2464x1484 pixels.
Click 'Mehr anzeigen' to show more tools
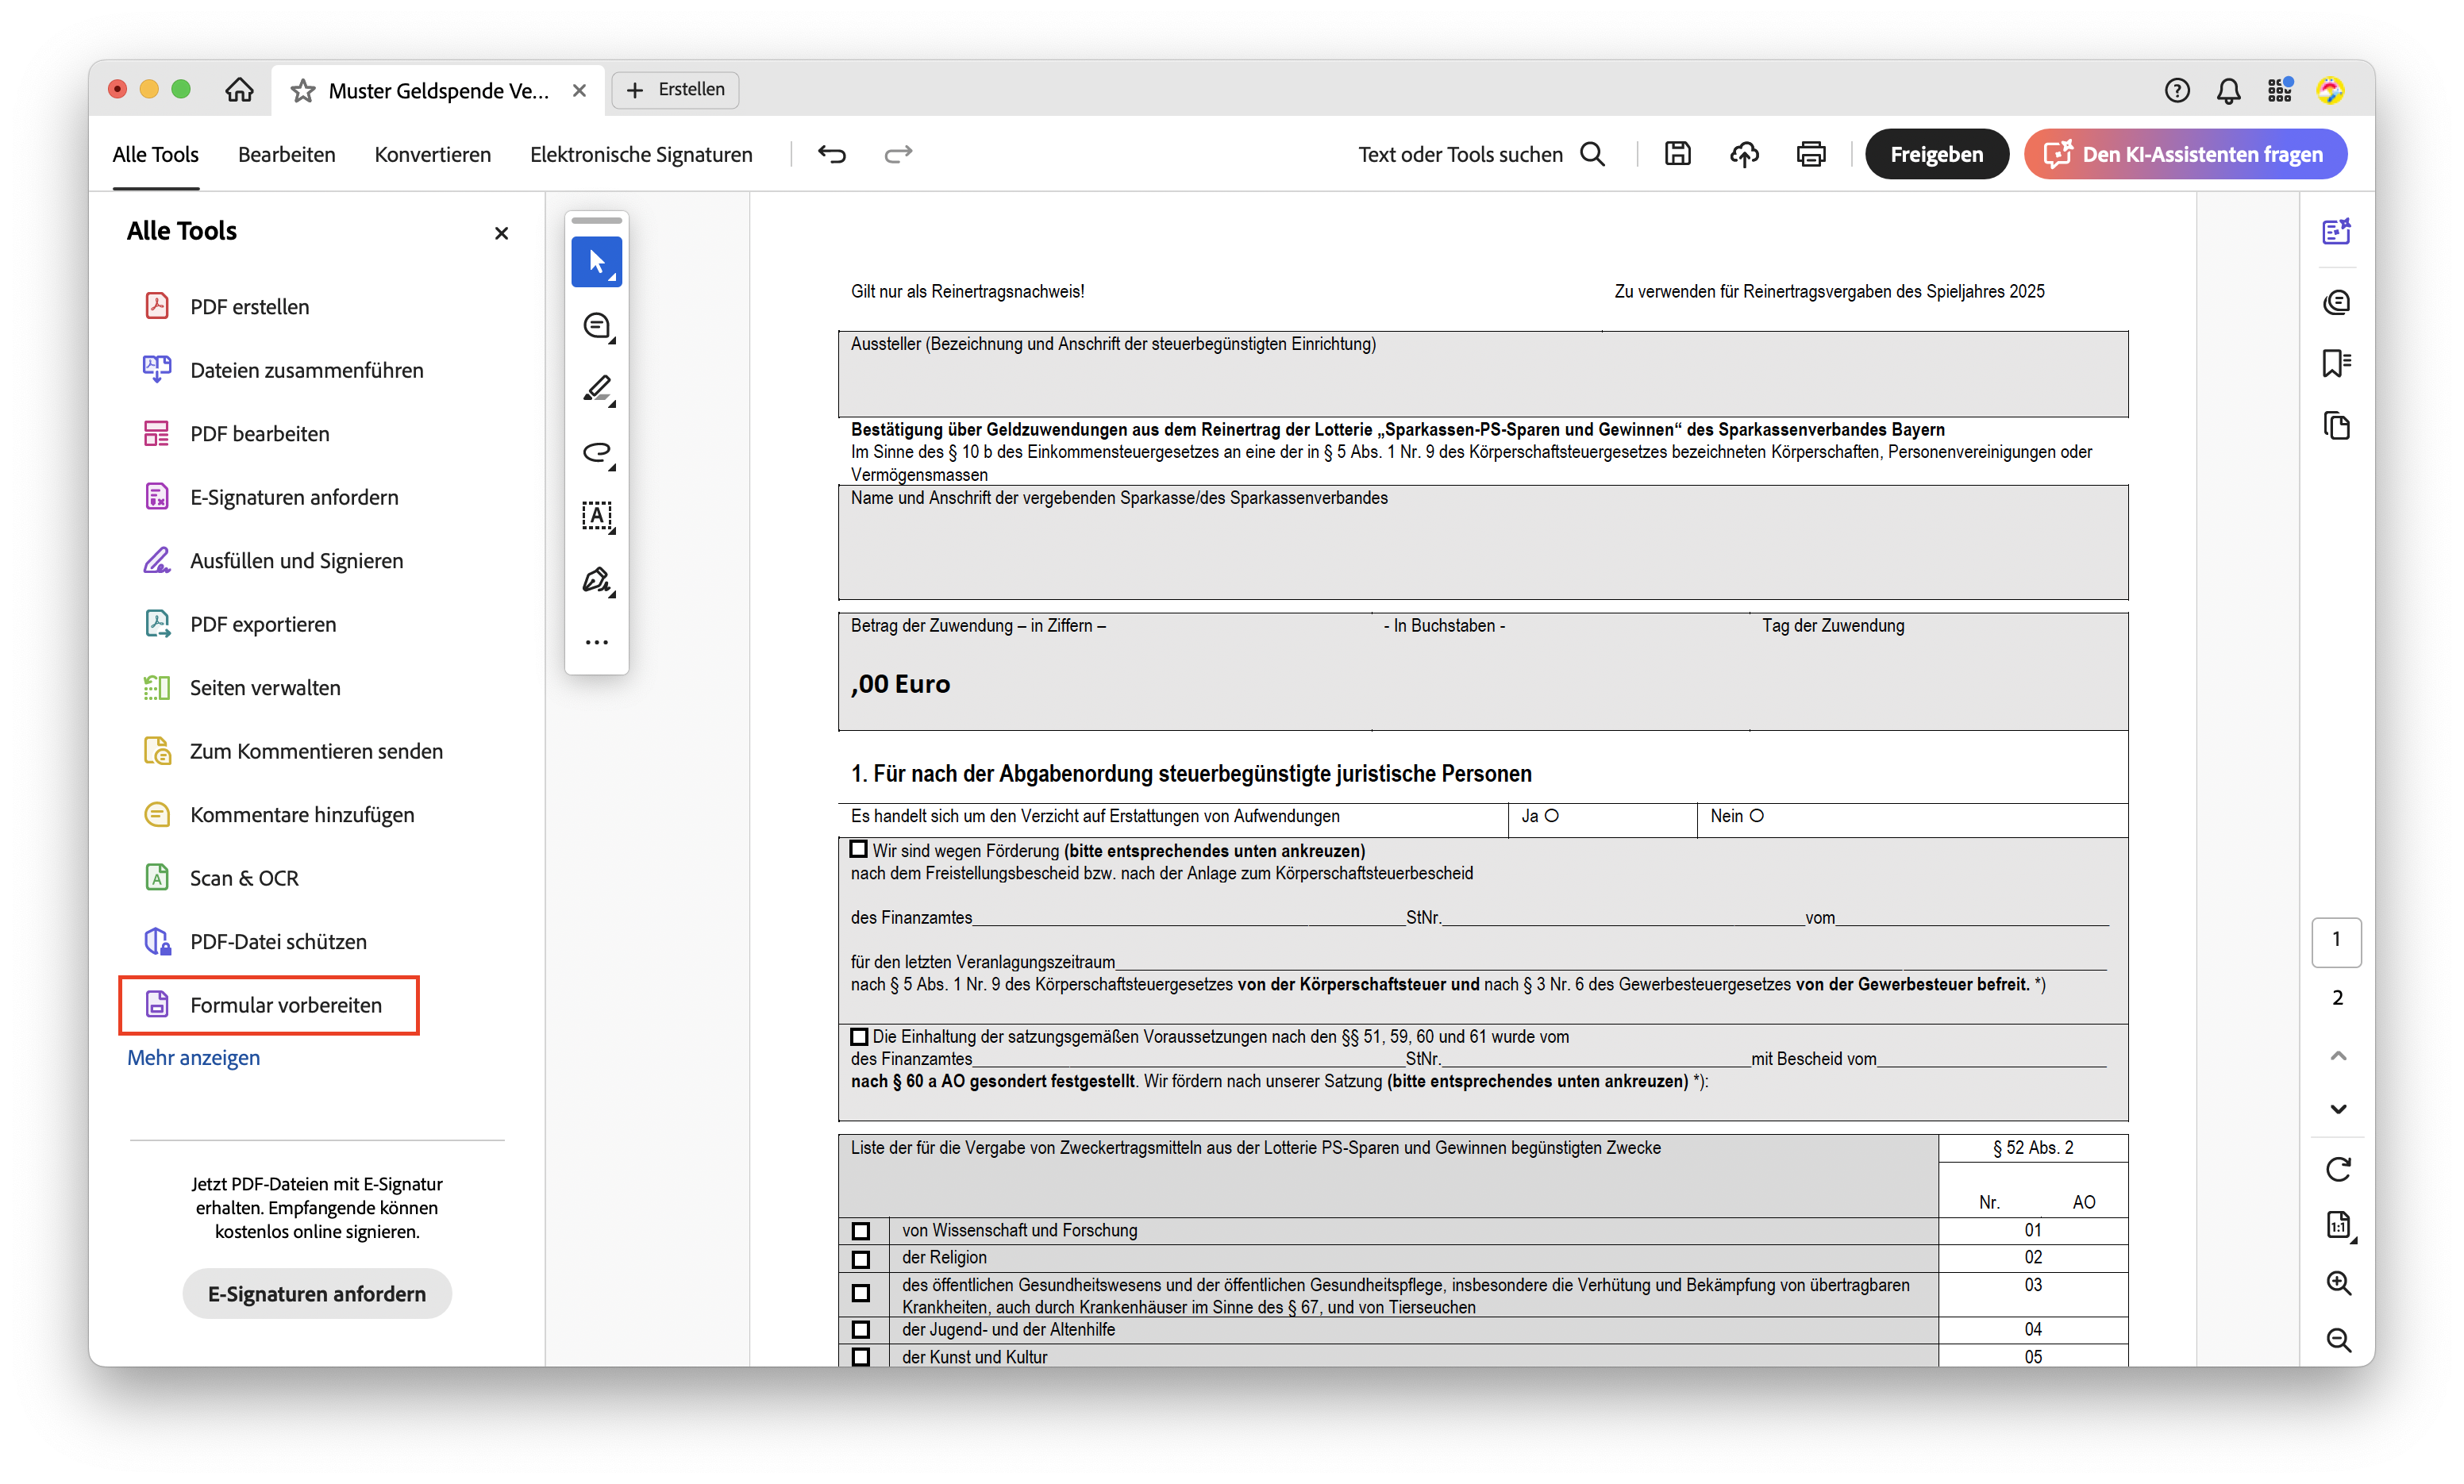(193, 1058)
